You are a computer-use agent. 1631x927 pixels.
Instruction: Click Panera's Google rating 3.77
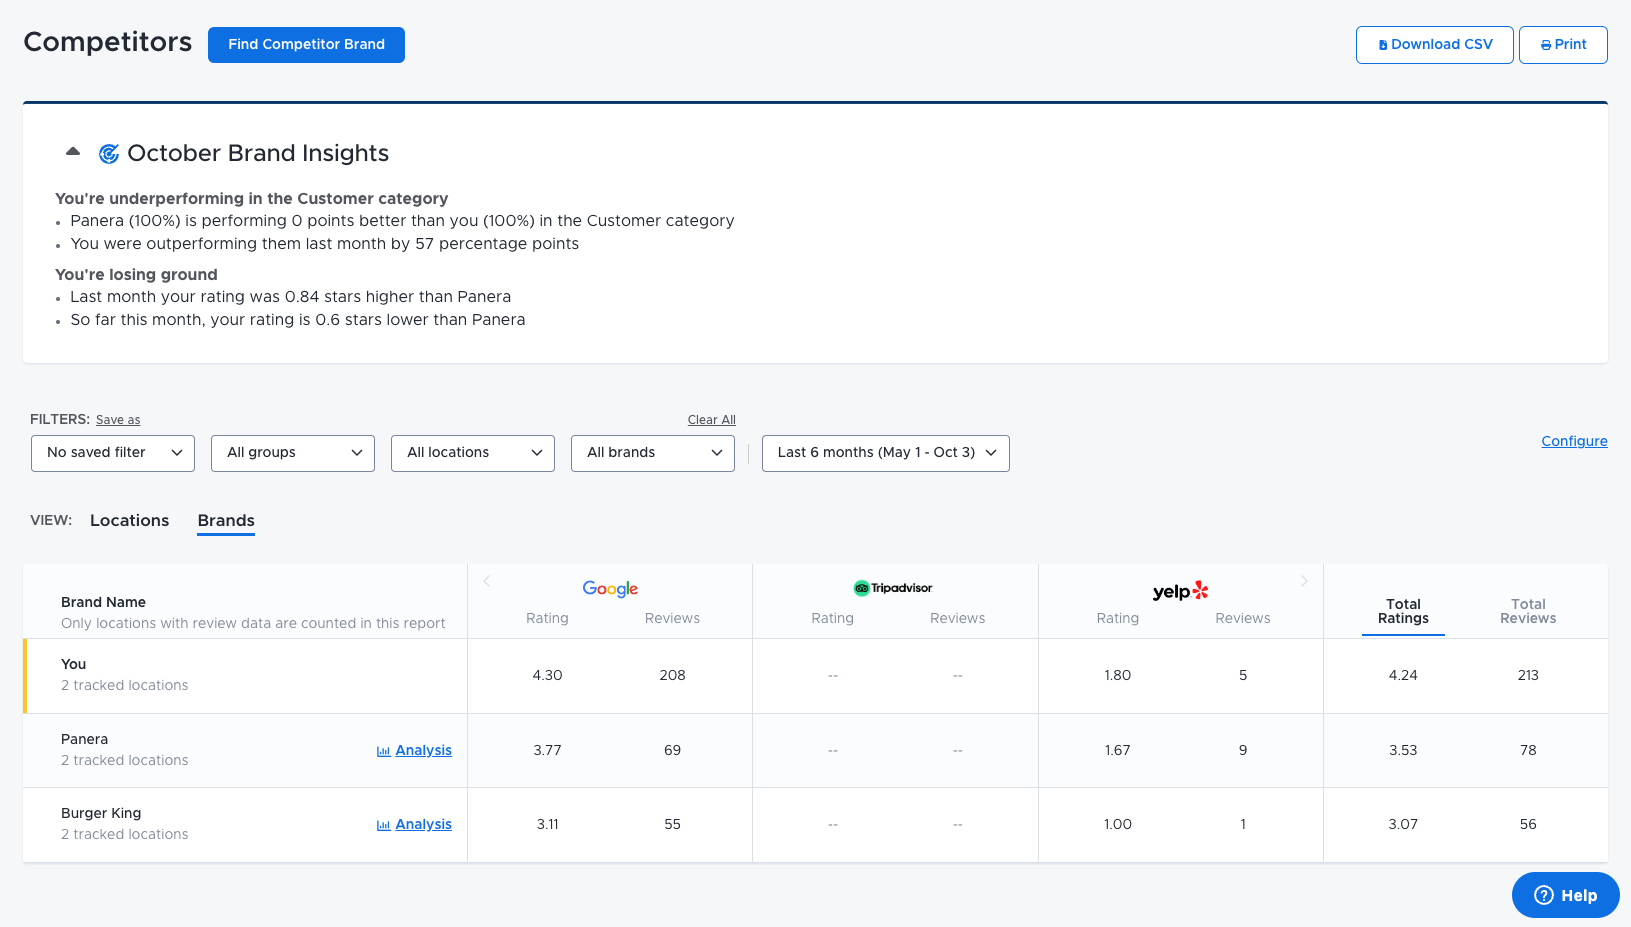(x=547, y=750)
